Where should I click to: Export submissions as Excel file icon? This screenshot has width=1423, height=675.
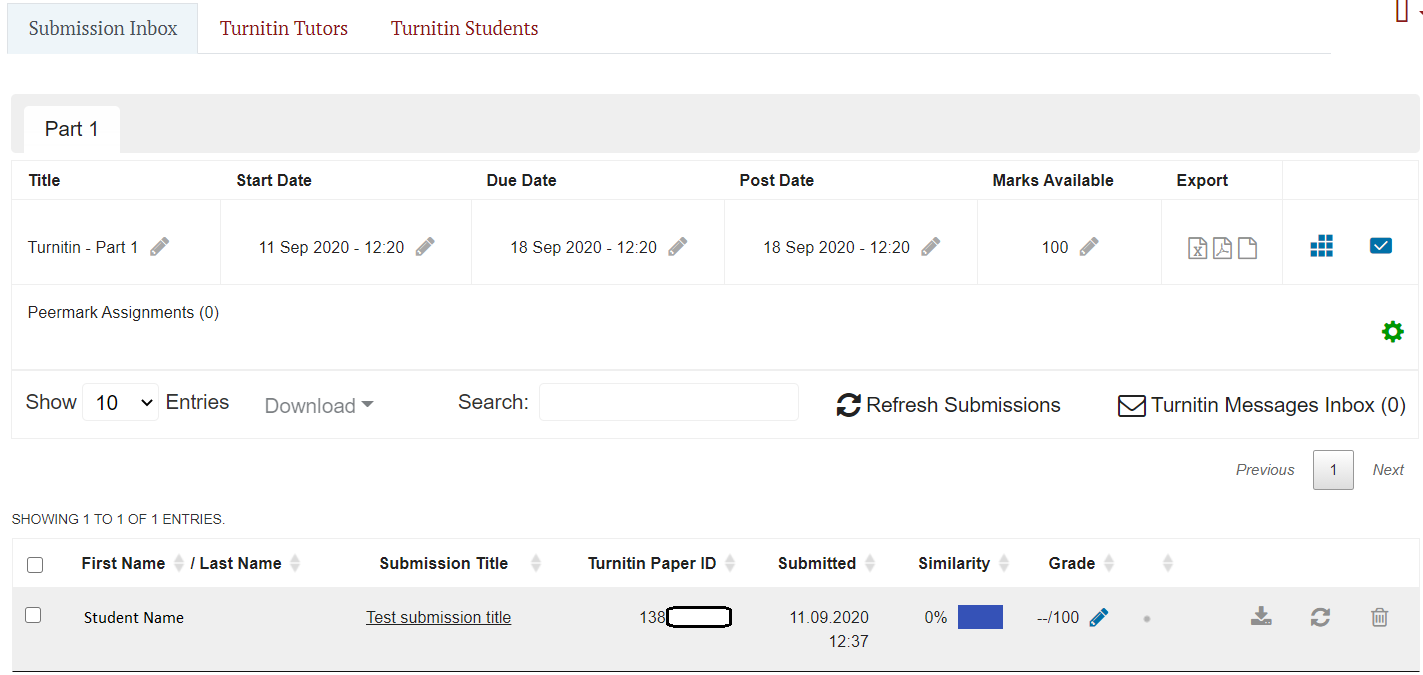[x=1197, y=248]
